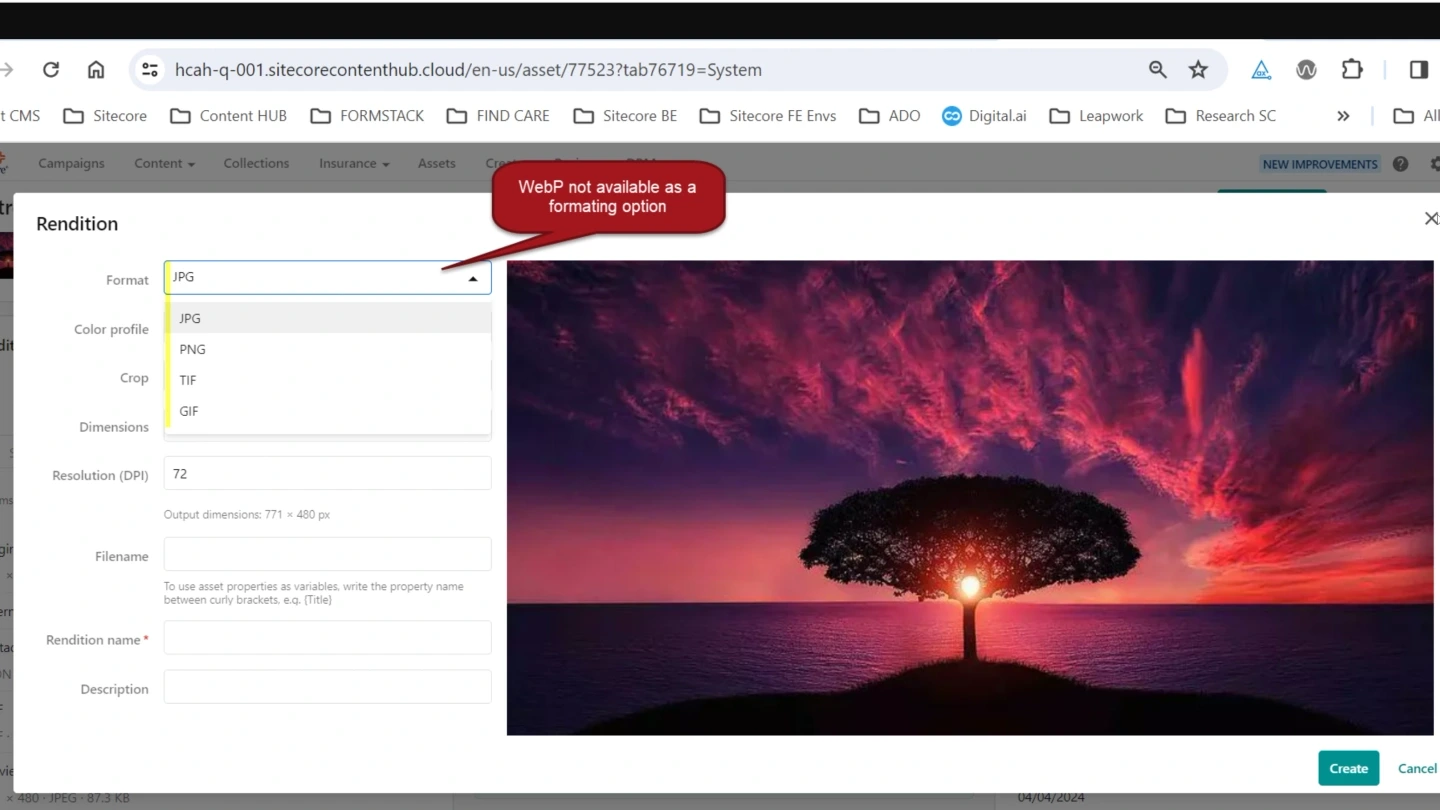Click the site information icon beside URL
The image size is (1440, 810).
tap(150, 69)
